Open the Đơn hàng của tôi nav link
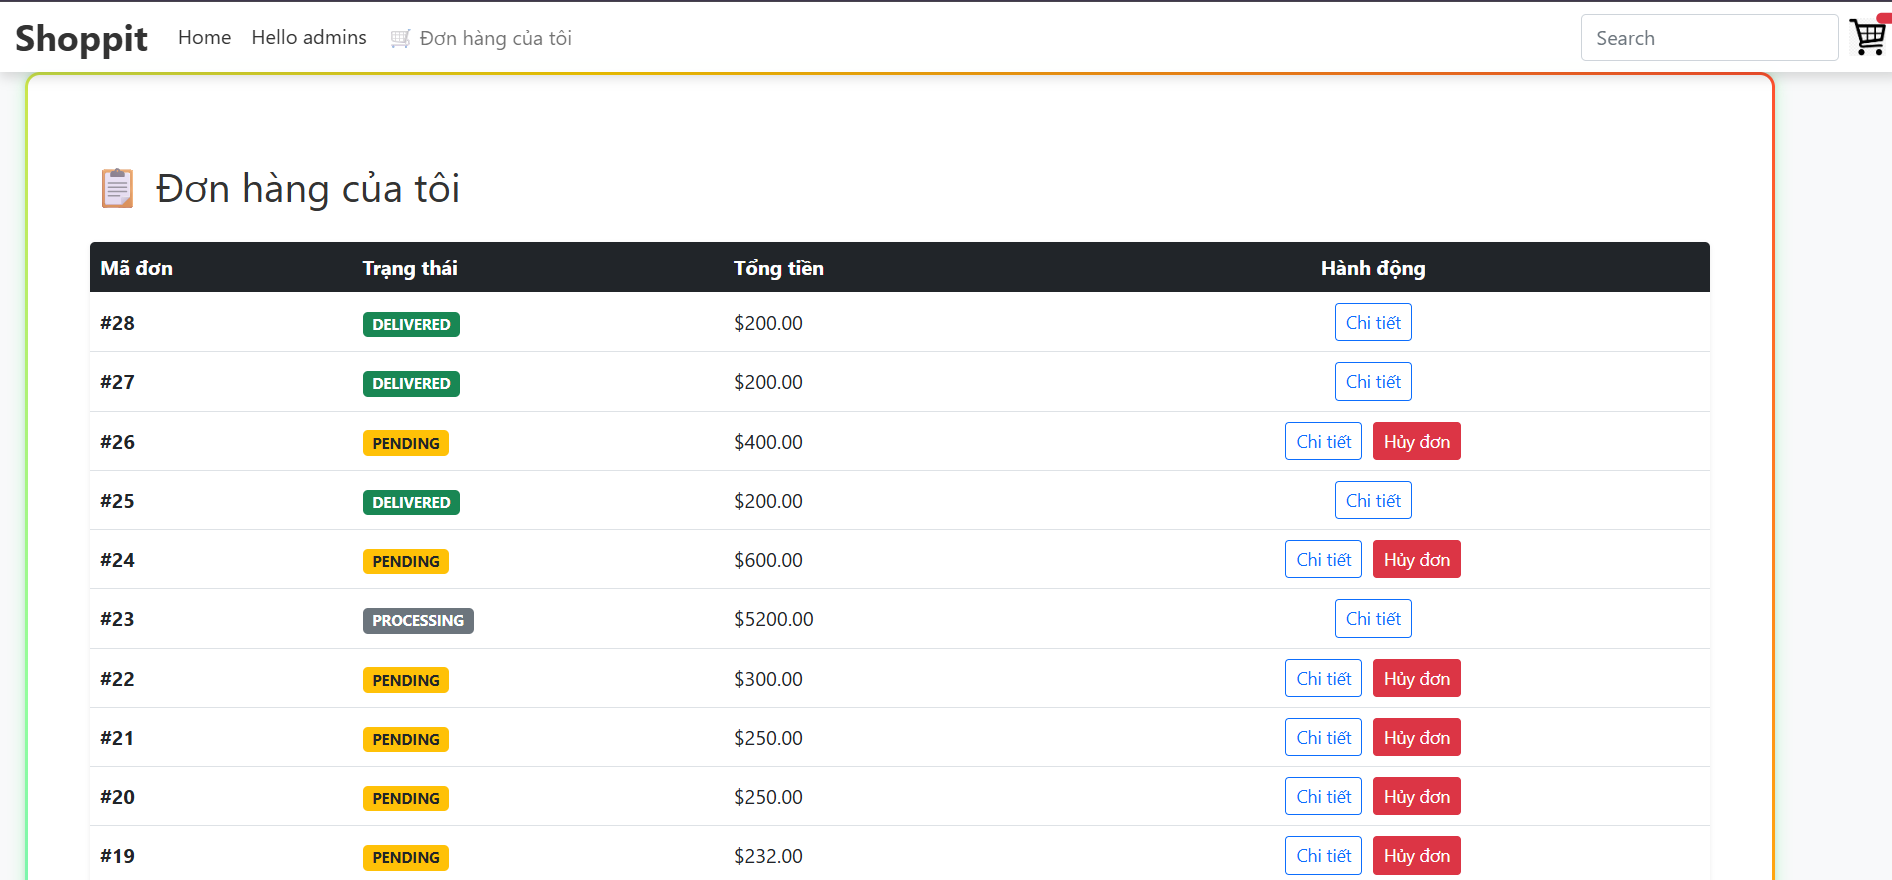The height and width of the screenshot is (880, 1892). coord(495,38)
